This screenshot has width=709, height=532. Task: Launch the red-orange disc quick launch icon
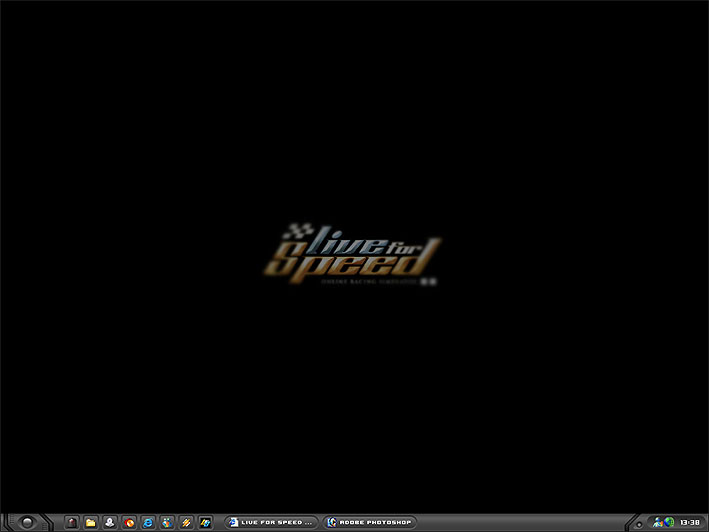[x=129, y=523]
